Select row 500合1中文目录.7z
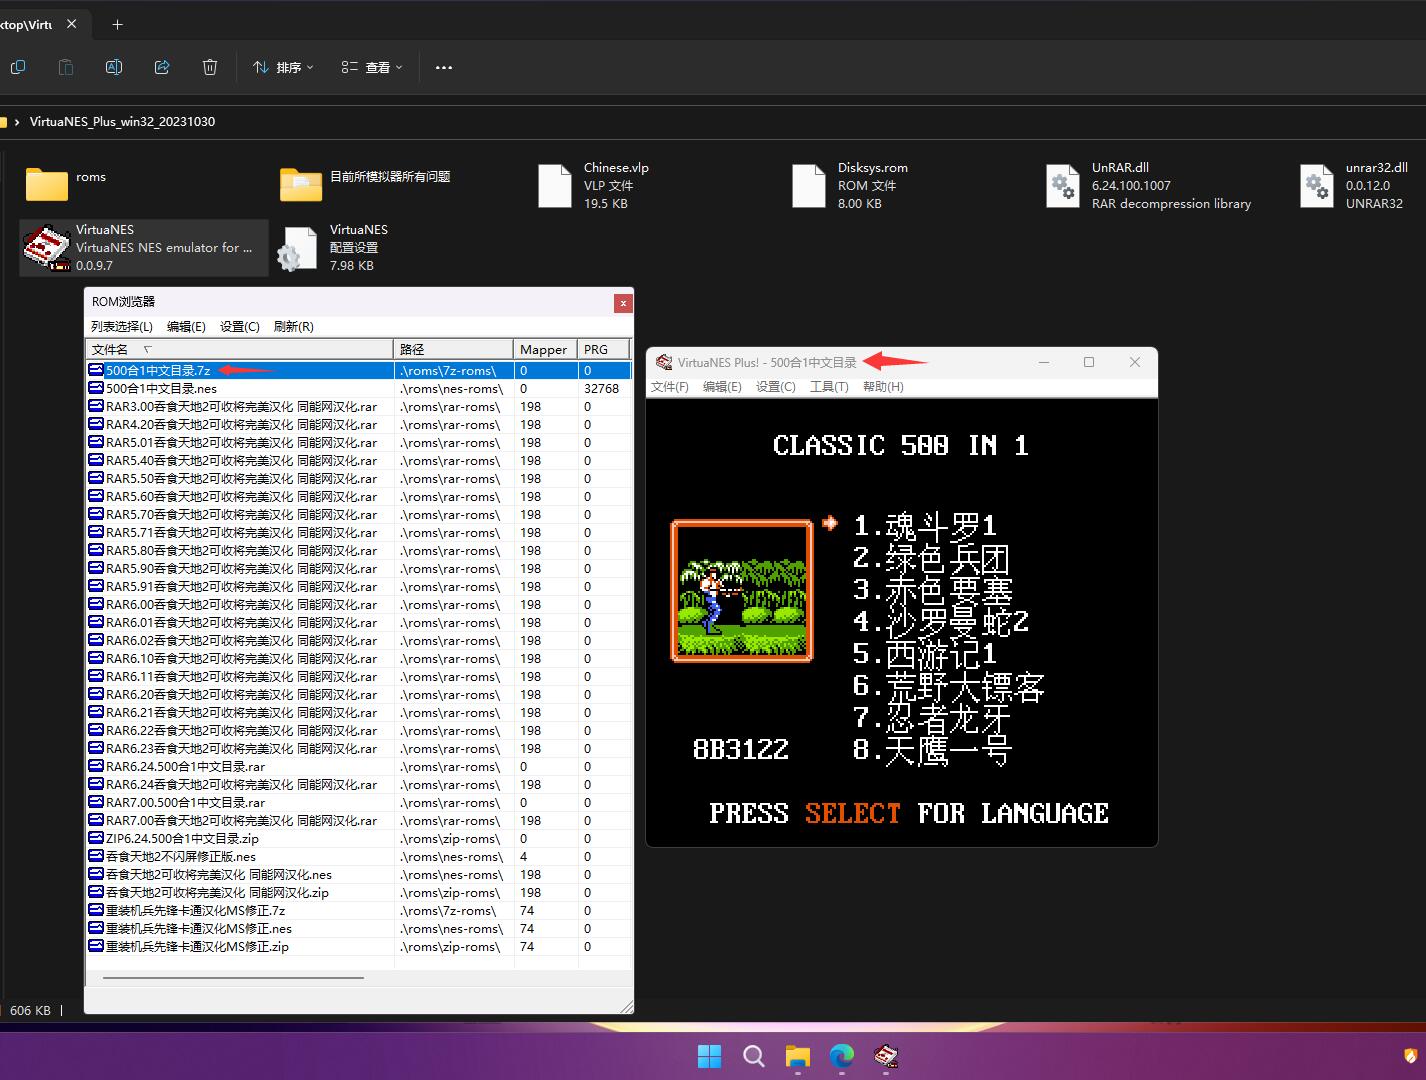The height and width of the screenshot is (1080, 1426). click(x=358, y=370)
